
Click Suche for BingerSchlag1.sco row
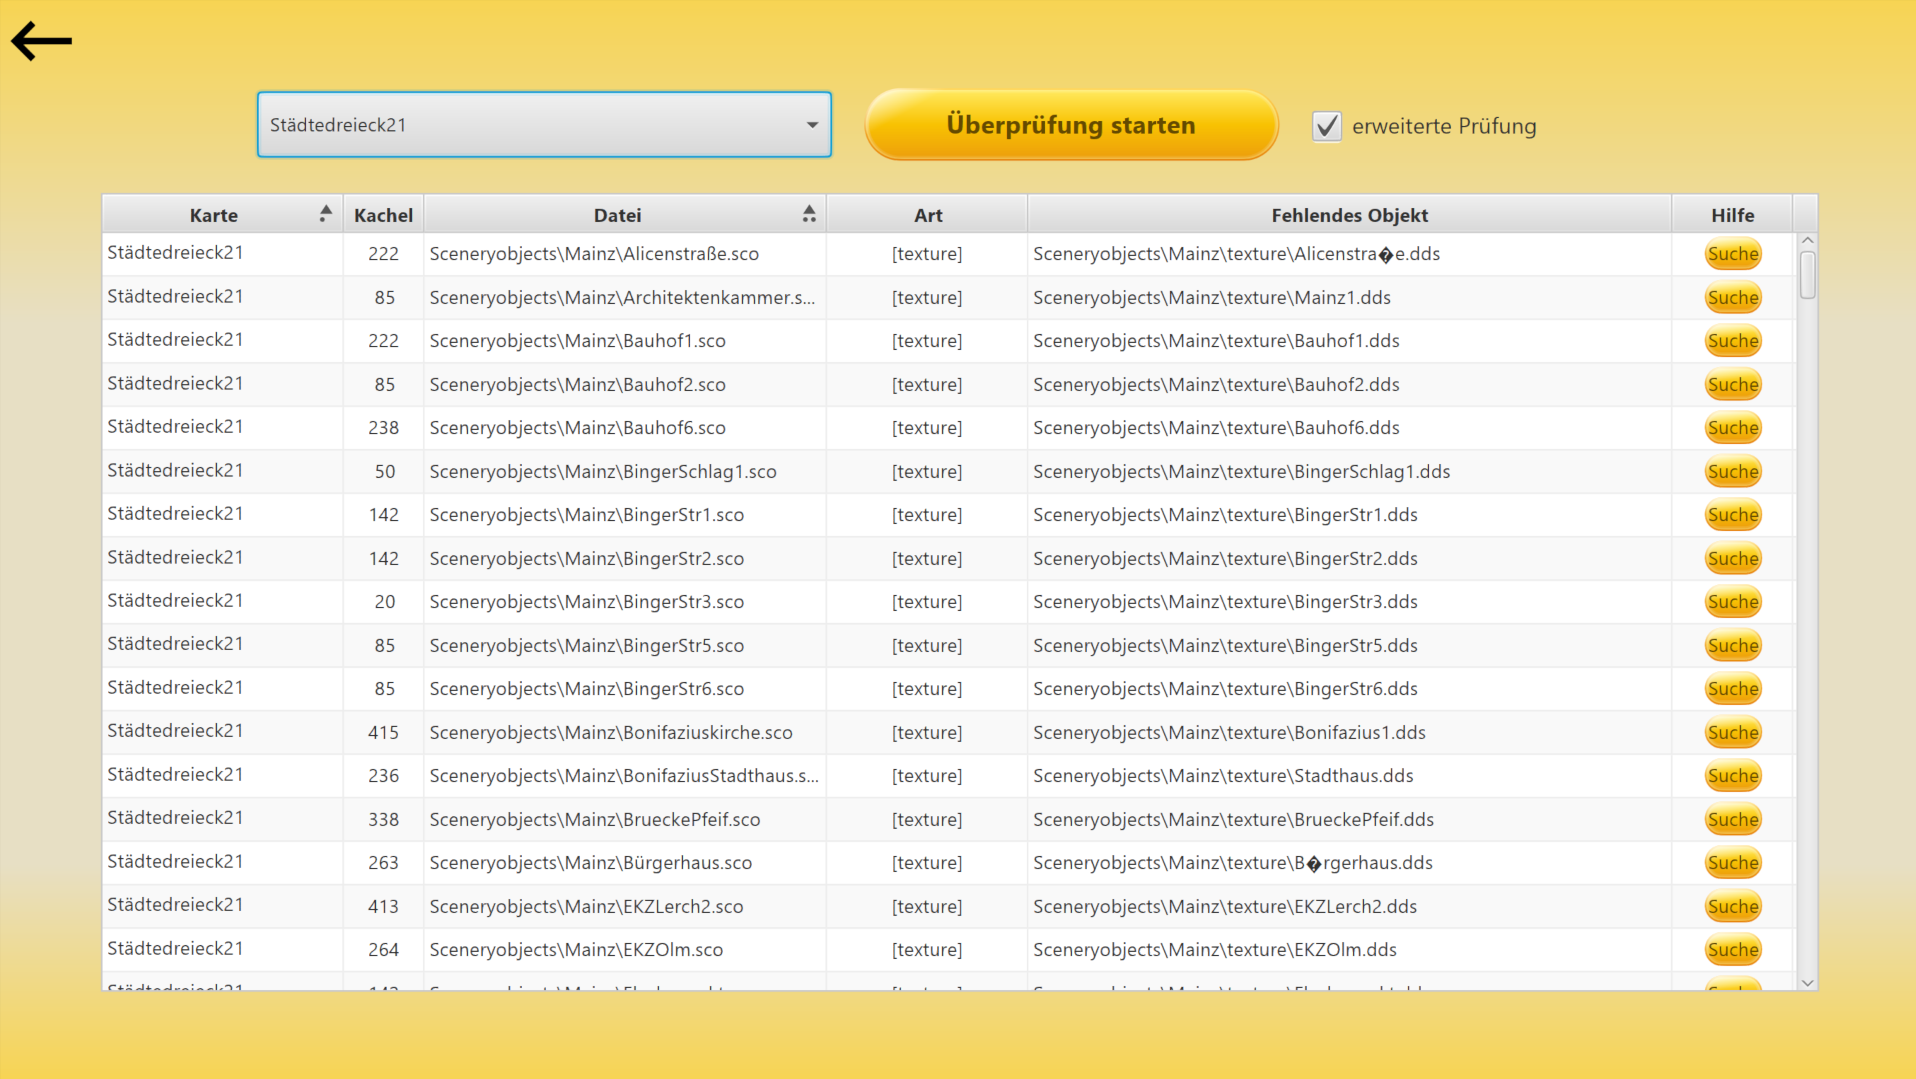[1732, 472]
